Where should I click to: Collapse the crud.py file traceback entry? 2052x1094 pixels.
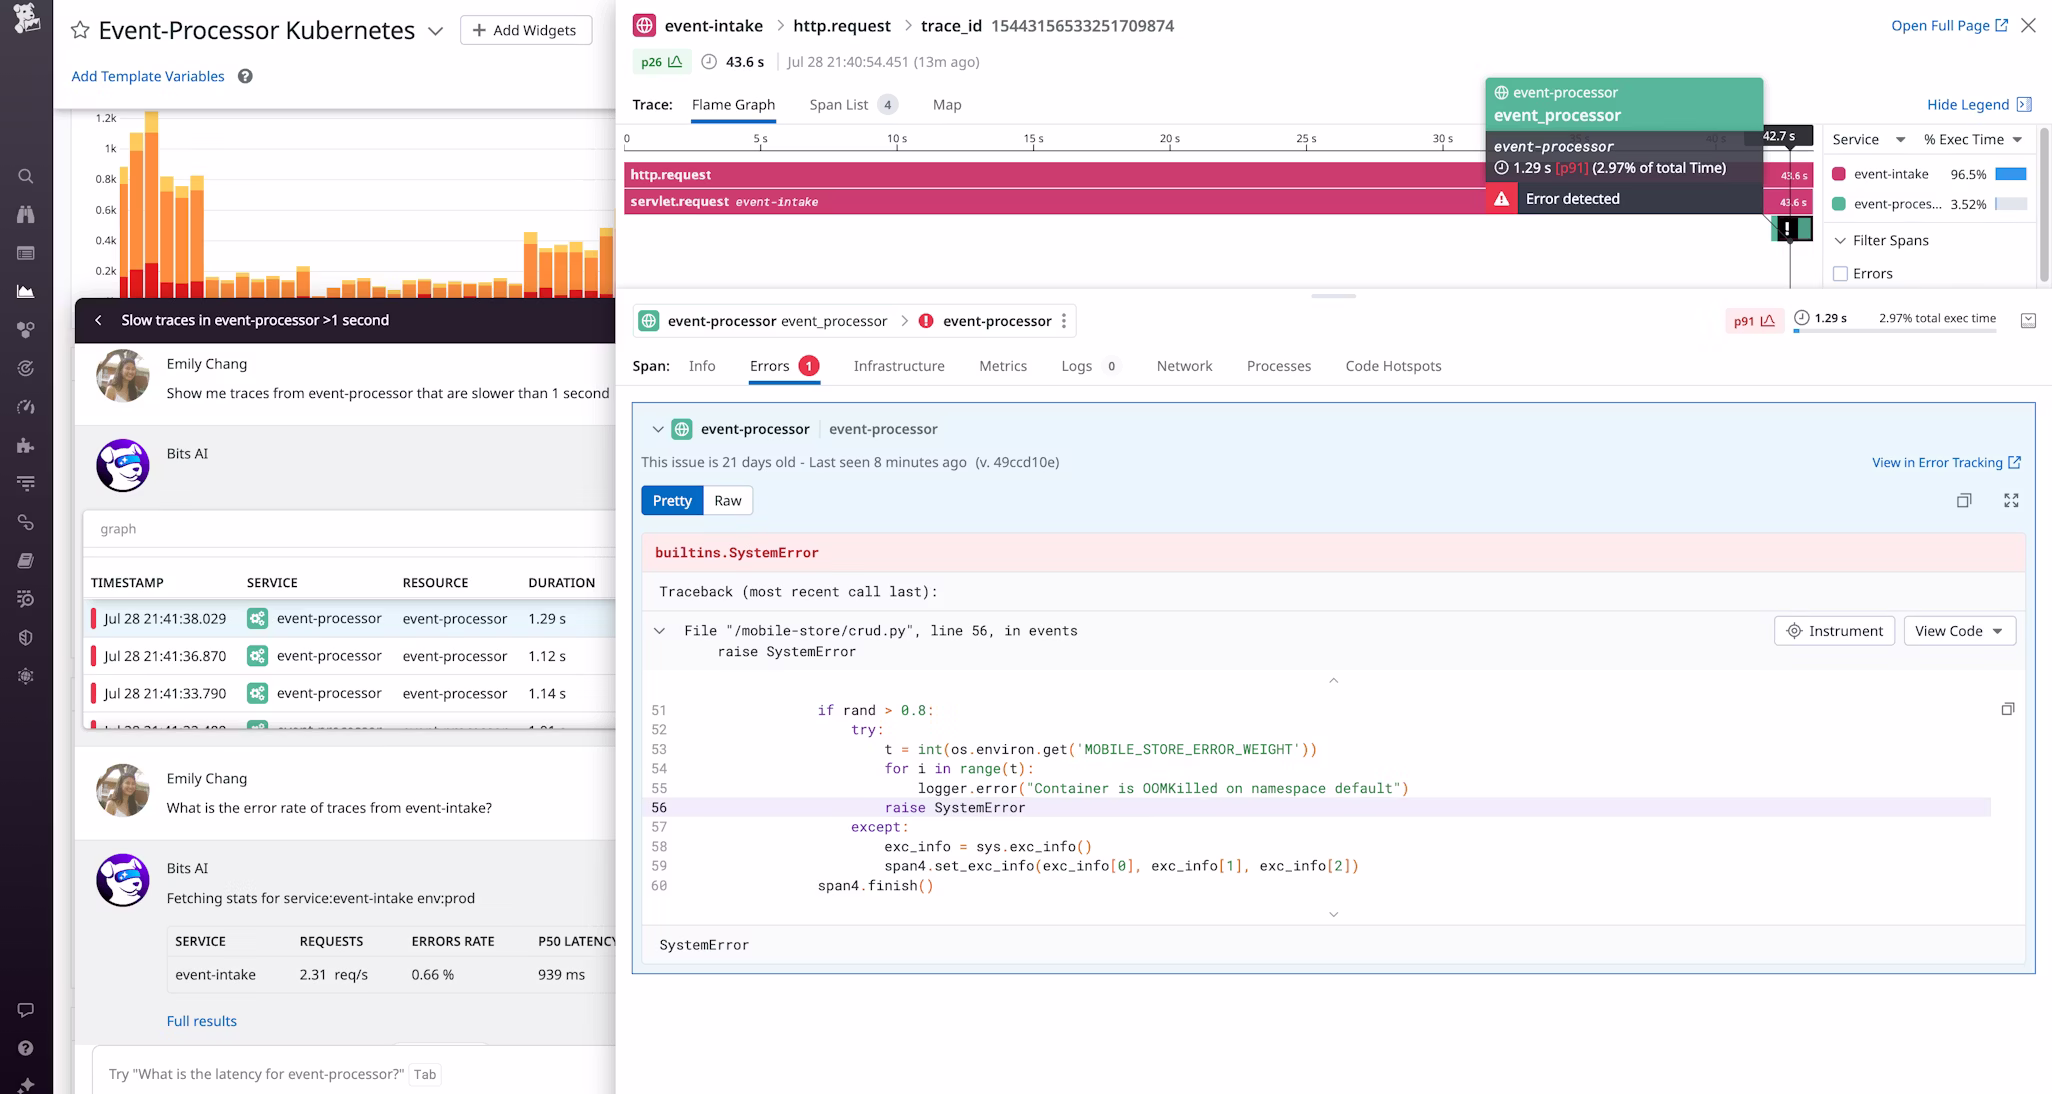[659, 630]
